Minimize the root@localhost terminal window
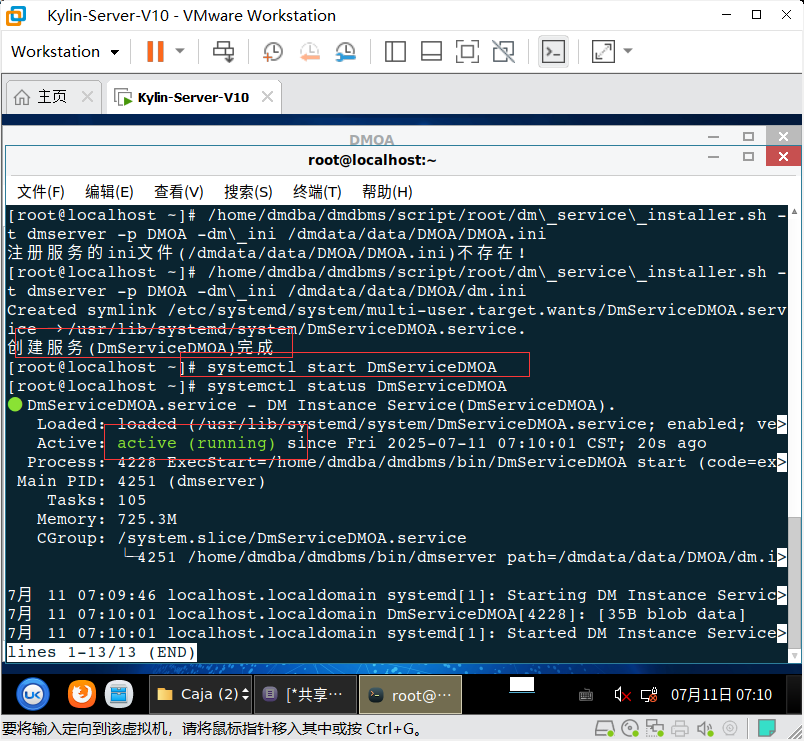This screenshot has height=741, width=804. 713,157
